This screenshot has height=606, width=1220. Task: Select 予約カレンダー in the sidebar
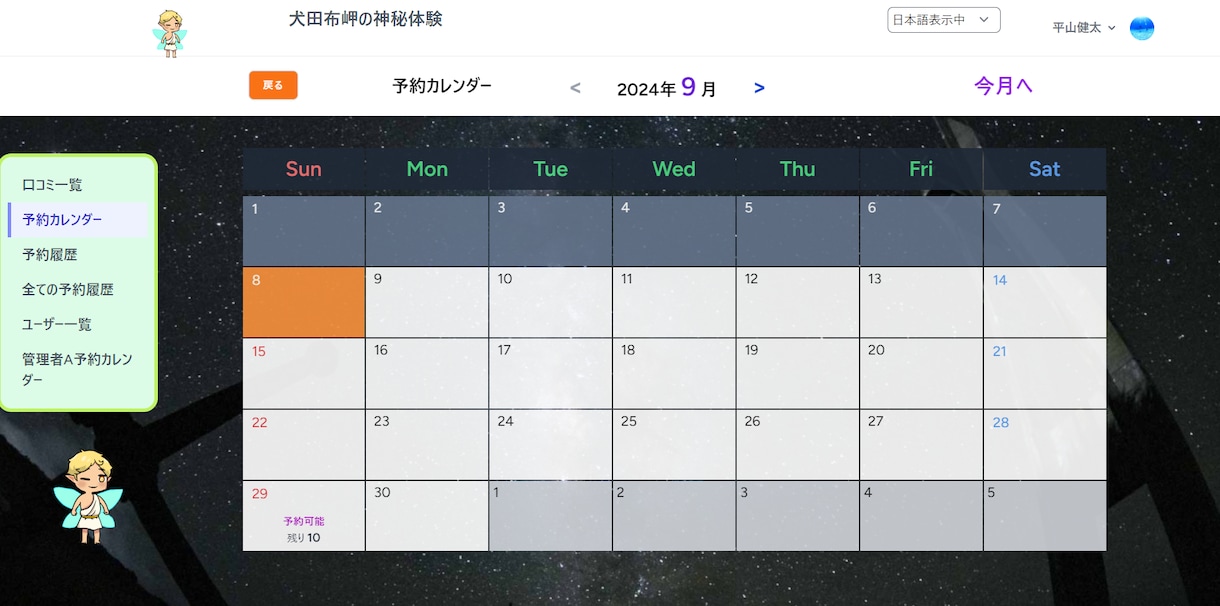tap(78, 220)
